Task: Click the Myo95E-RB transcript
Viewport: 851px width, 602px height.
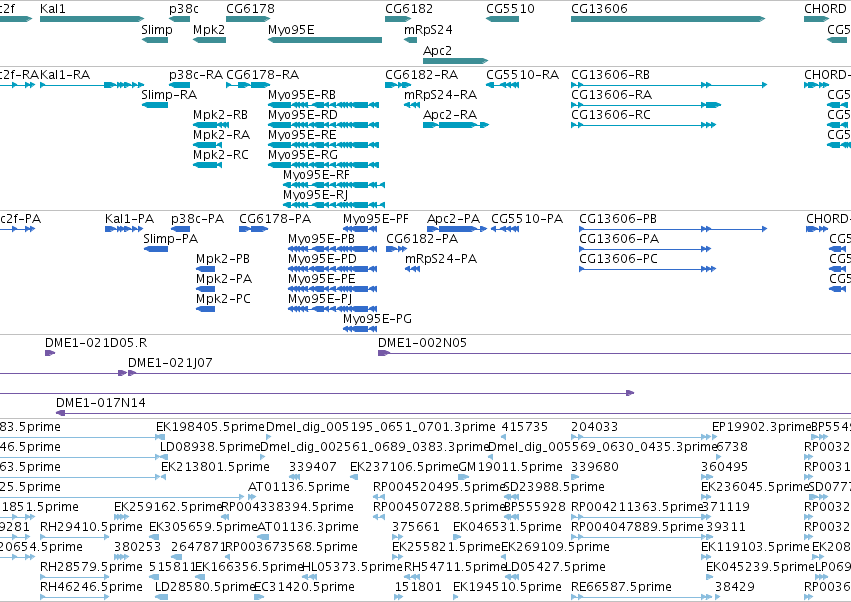Action: pos(323,105)
